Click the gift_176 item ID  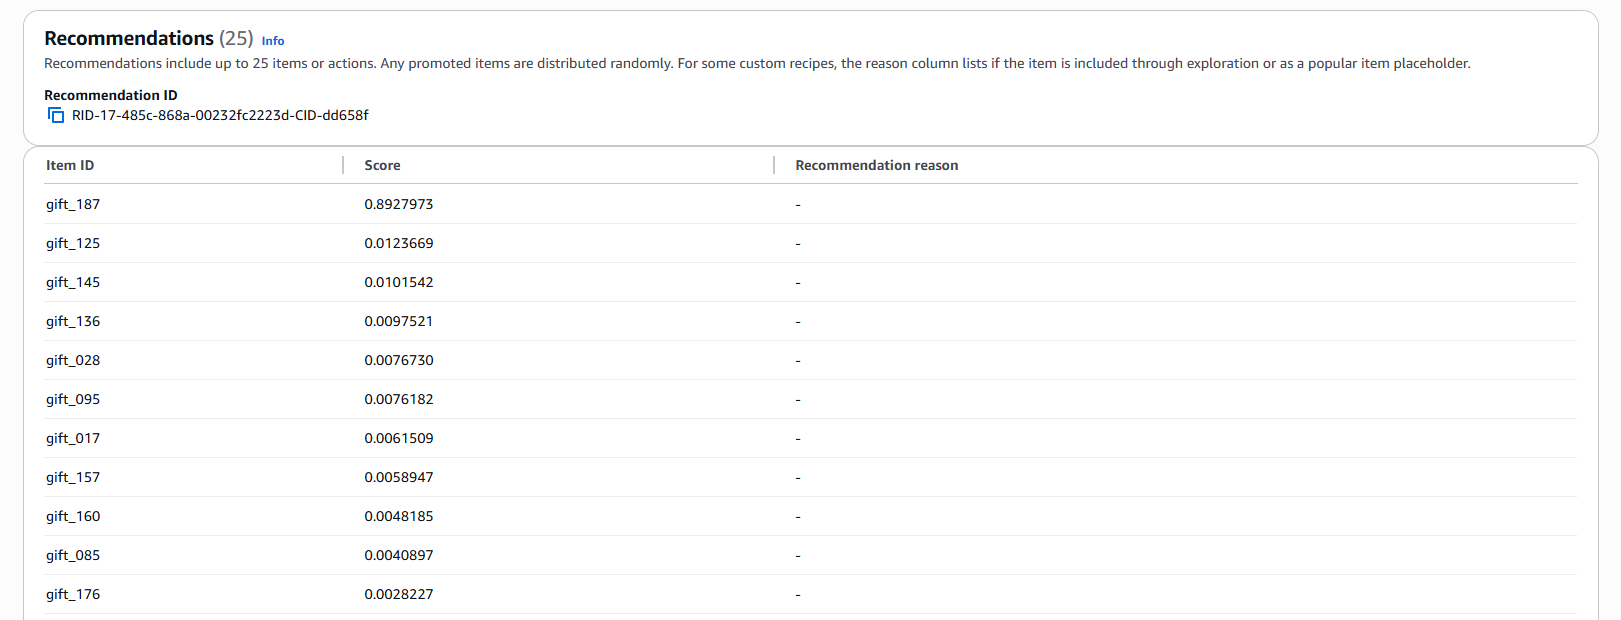coord(73,594)
